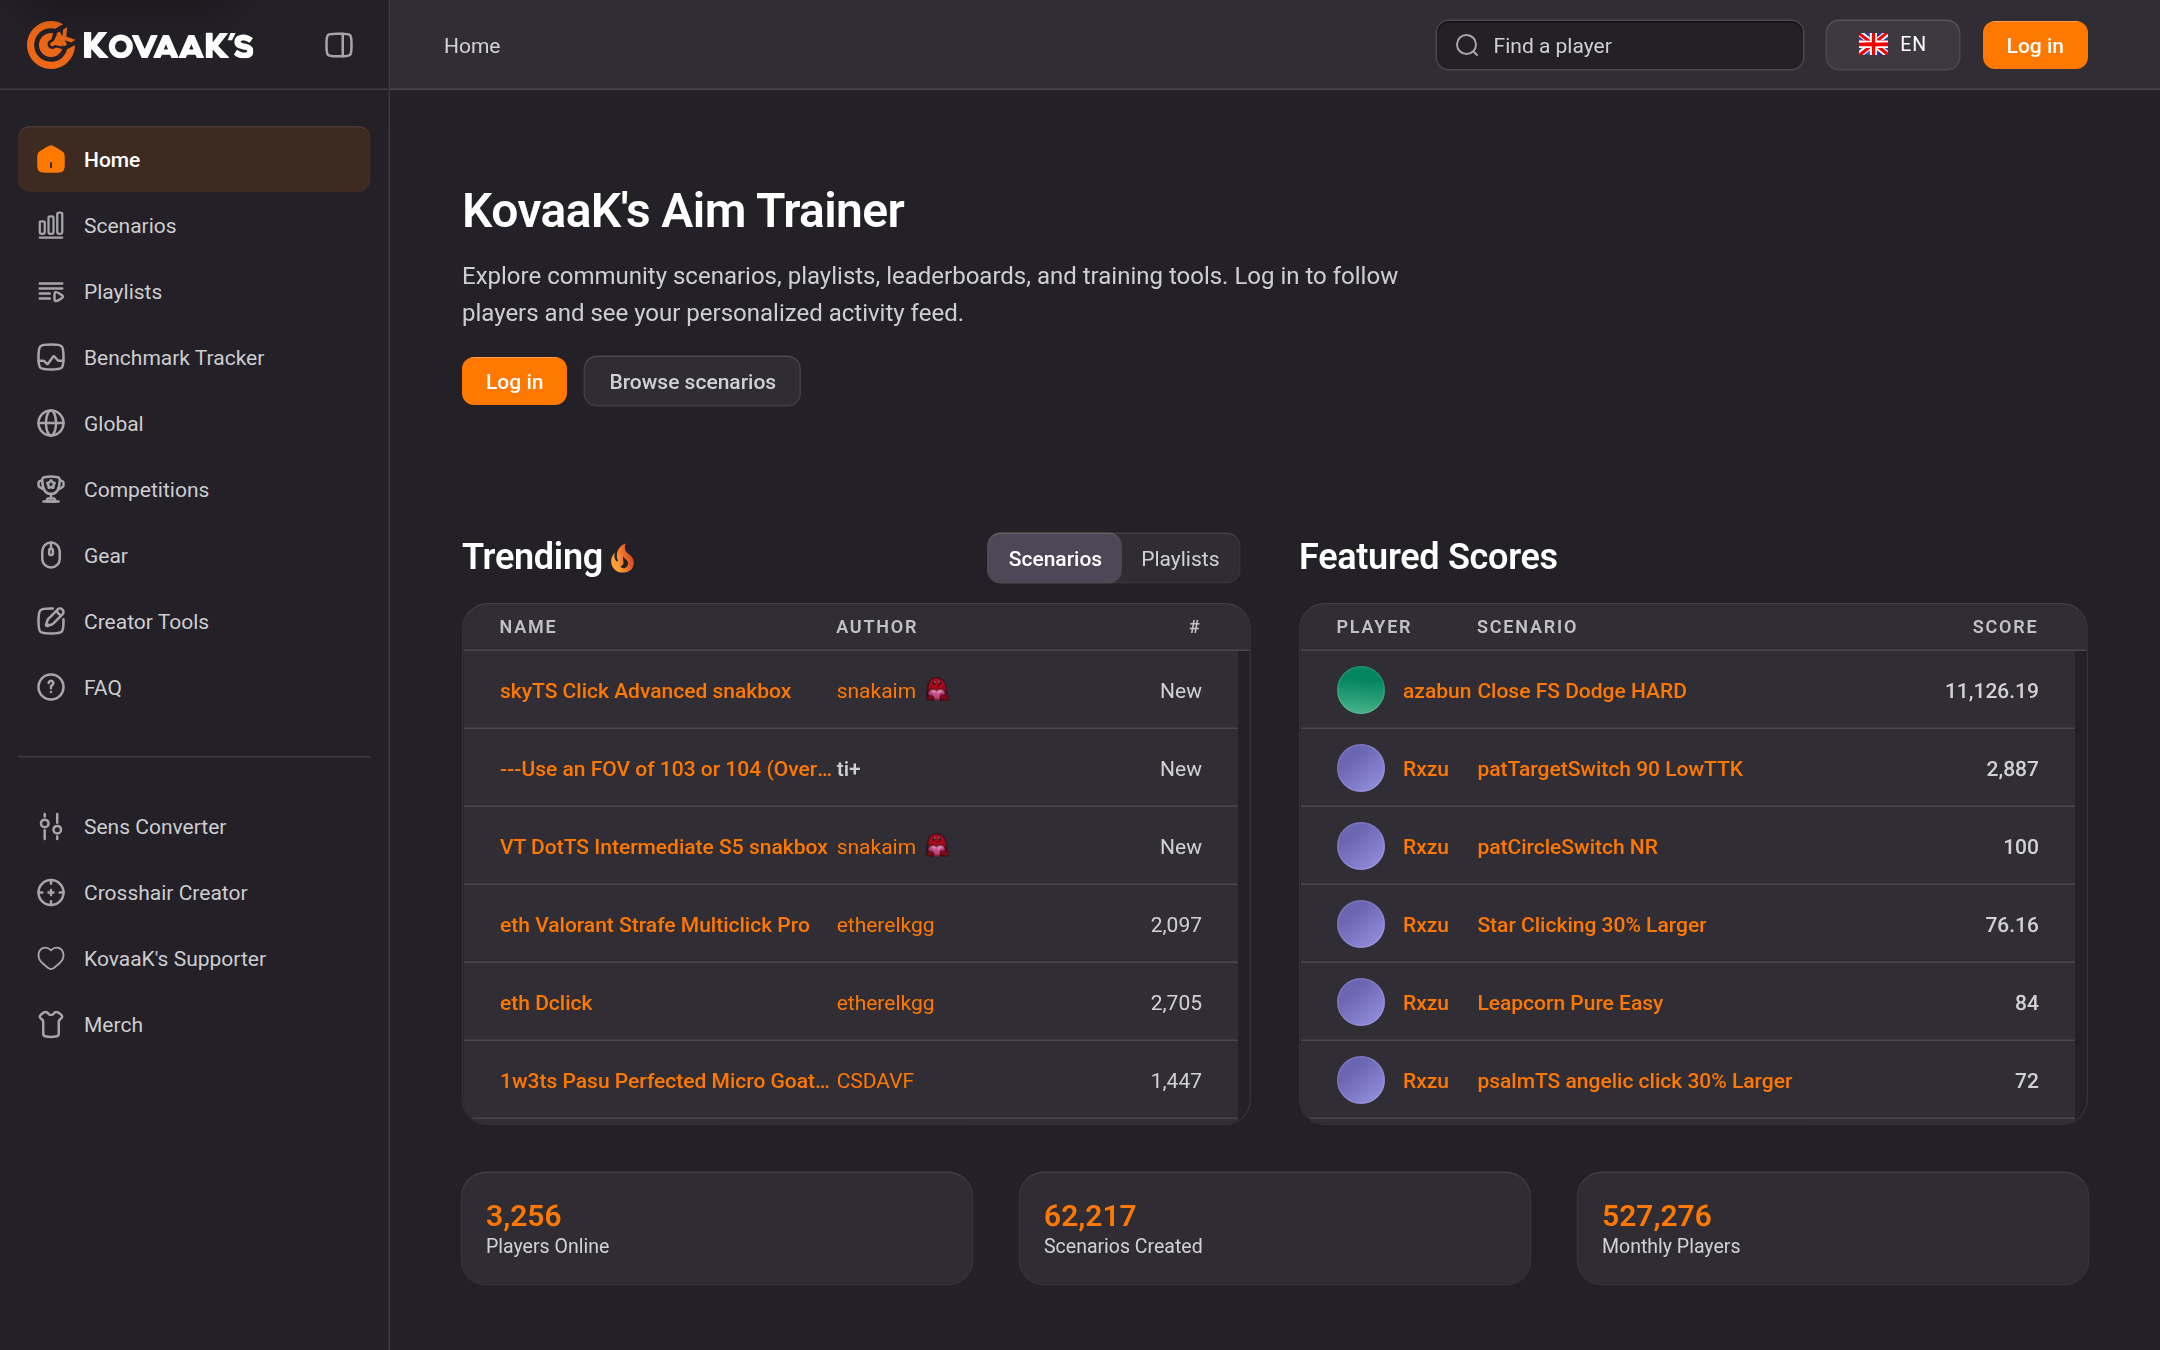
Task: Click the Merch t-shirt icon
Action: click(x=51, y=1024)
